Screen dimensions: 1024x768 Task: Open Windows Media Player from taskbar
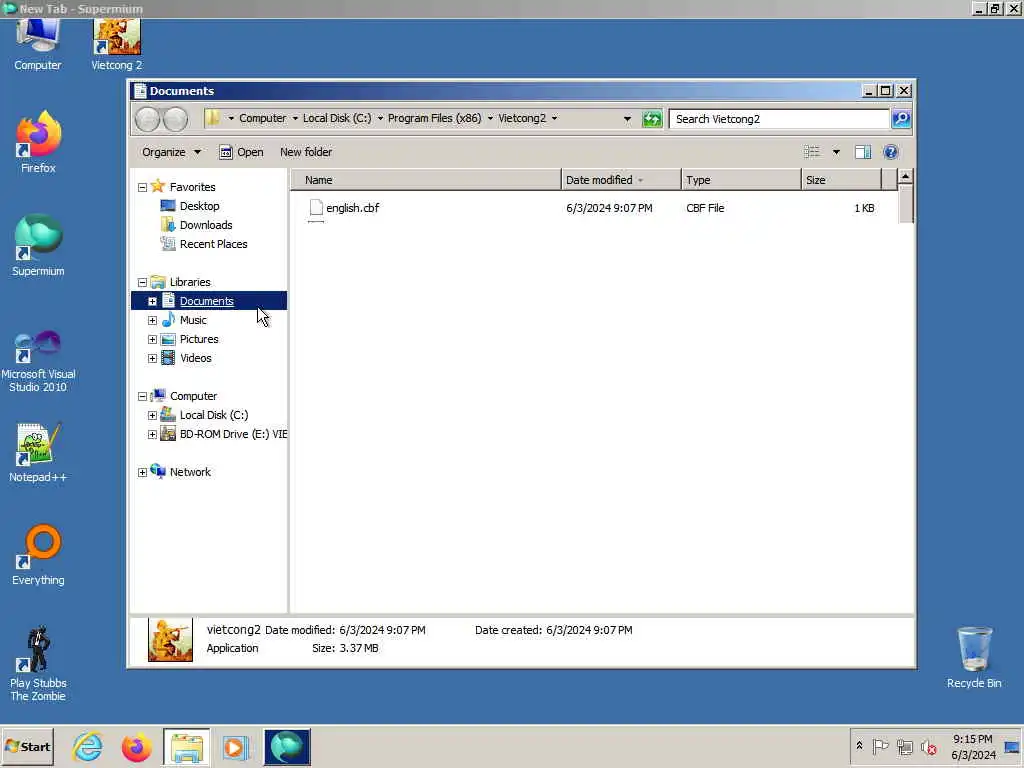point(236,746)
